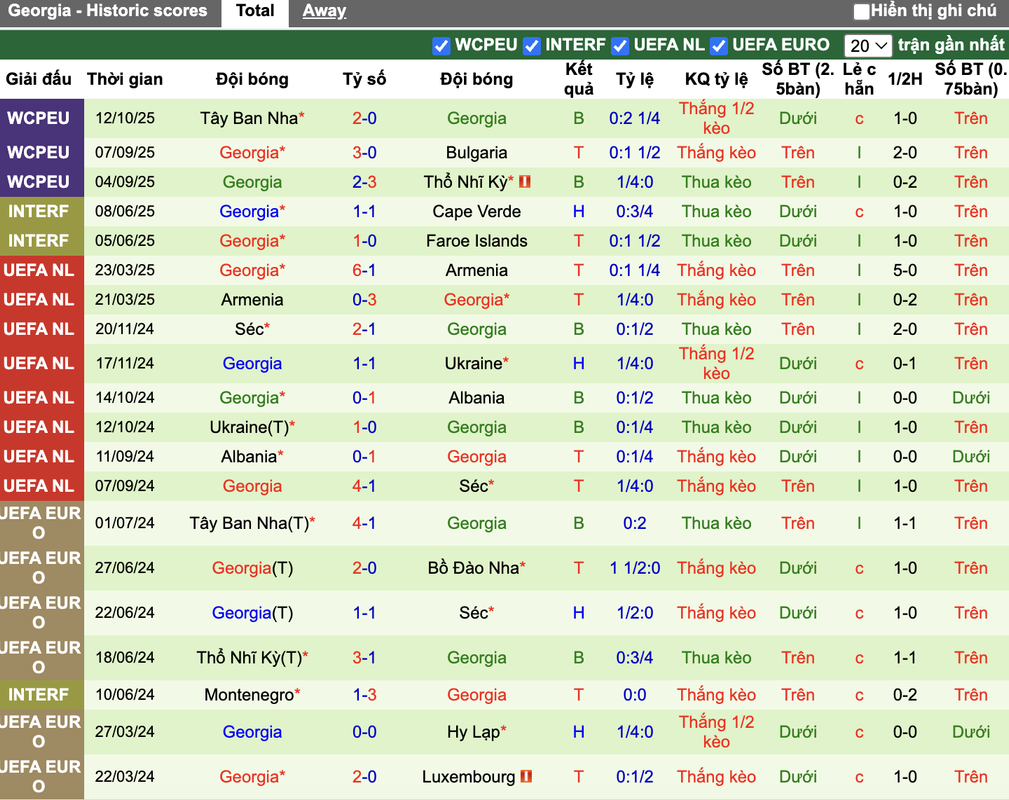
Task: Click the Thời gian column header
Action: [x=125, y=79]
